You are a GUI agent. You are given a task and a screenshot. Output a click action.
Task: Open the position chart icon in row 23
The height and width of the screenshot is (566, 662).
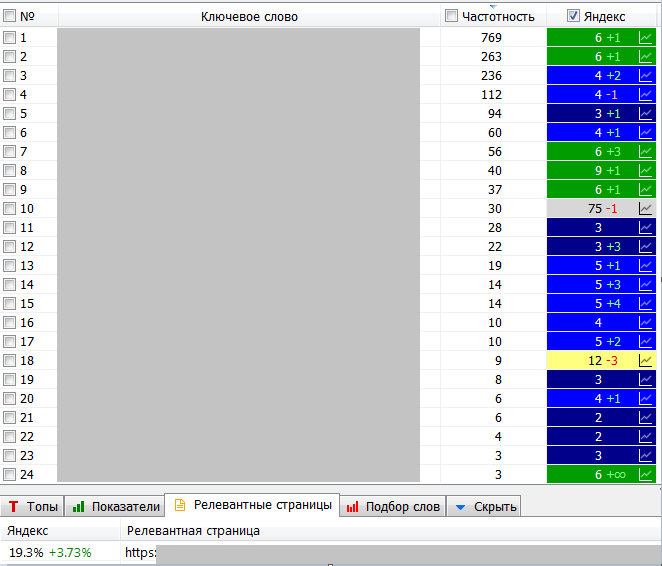645,455
